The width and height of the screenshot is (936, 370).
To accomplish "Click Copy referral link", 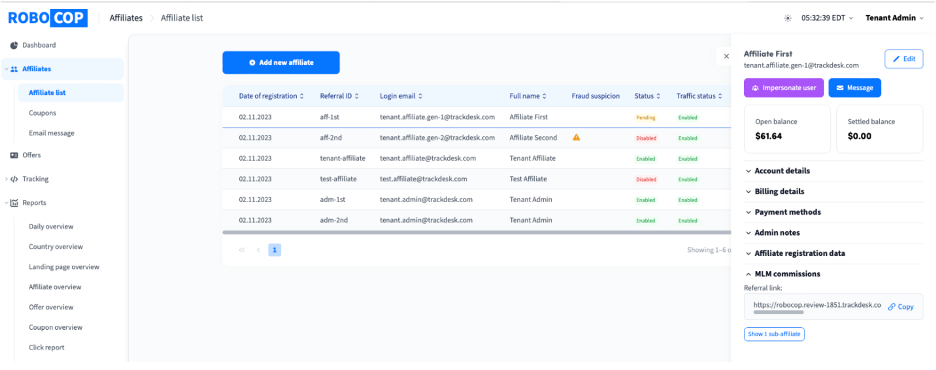I will (x=901, y=307).
